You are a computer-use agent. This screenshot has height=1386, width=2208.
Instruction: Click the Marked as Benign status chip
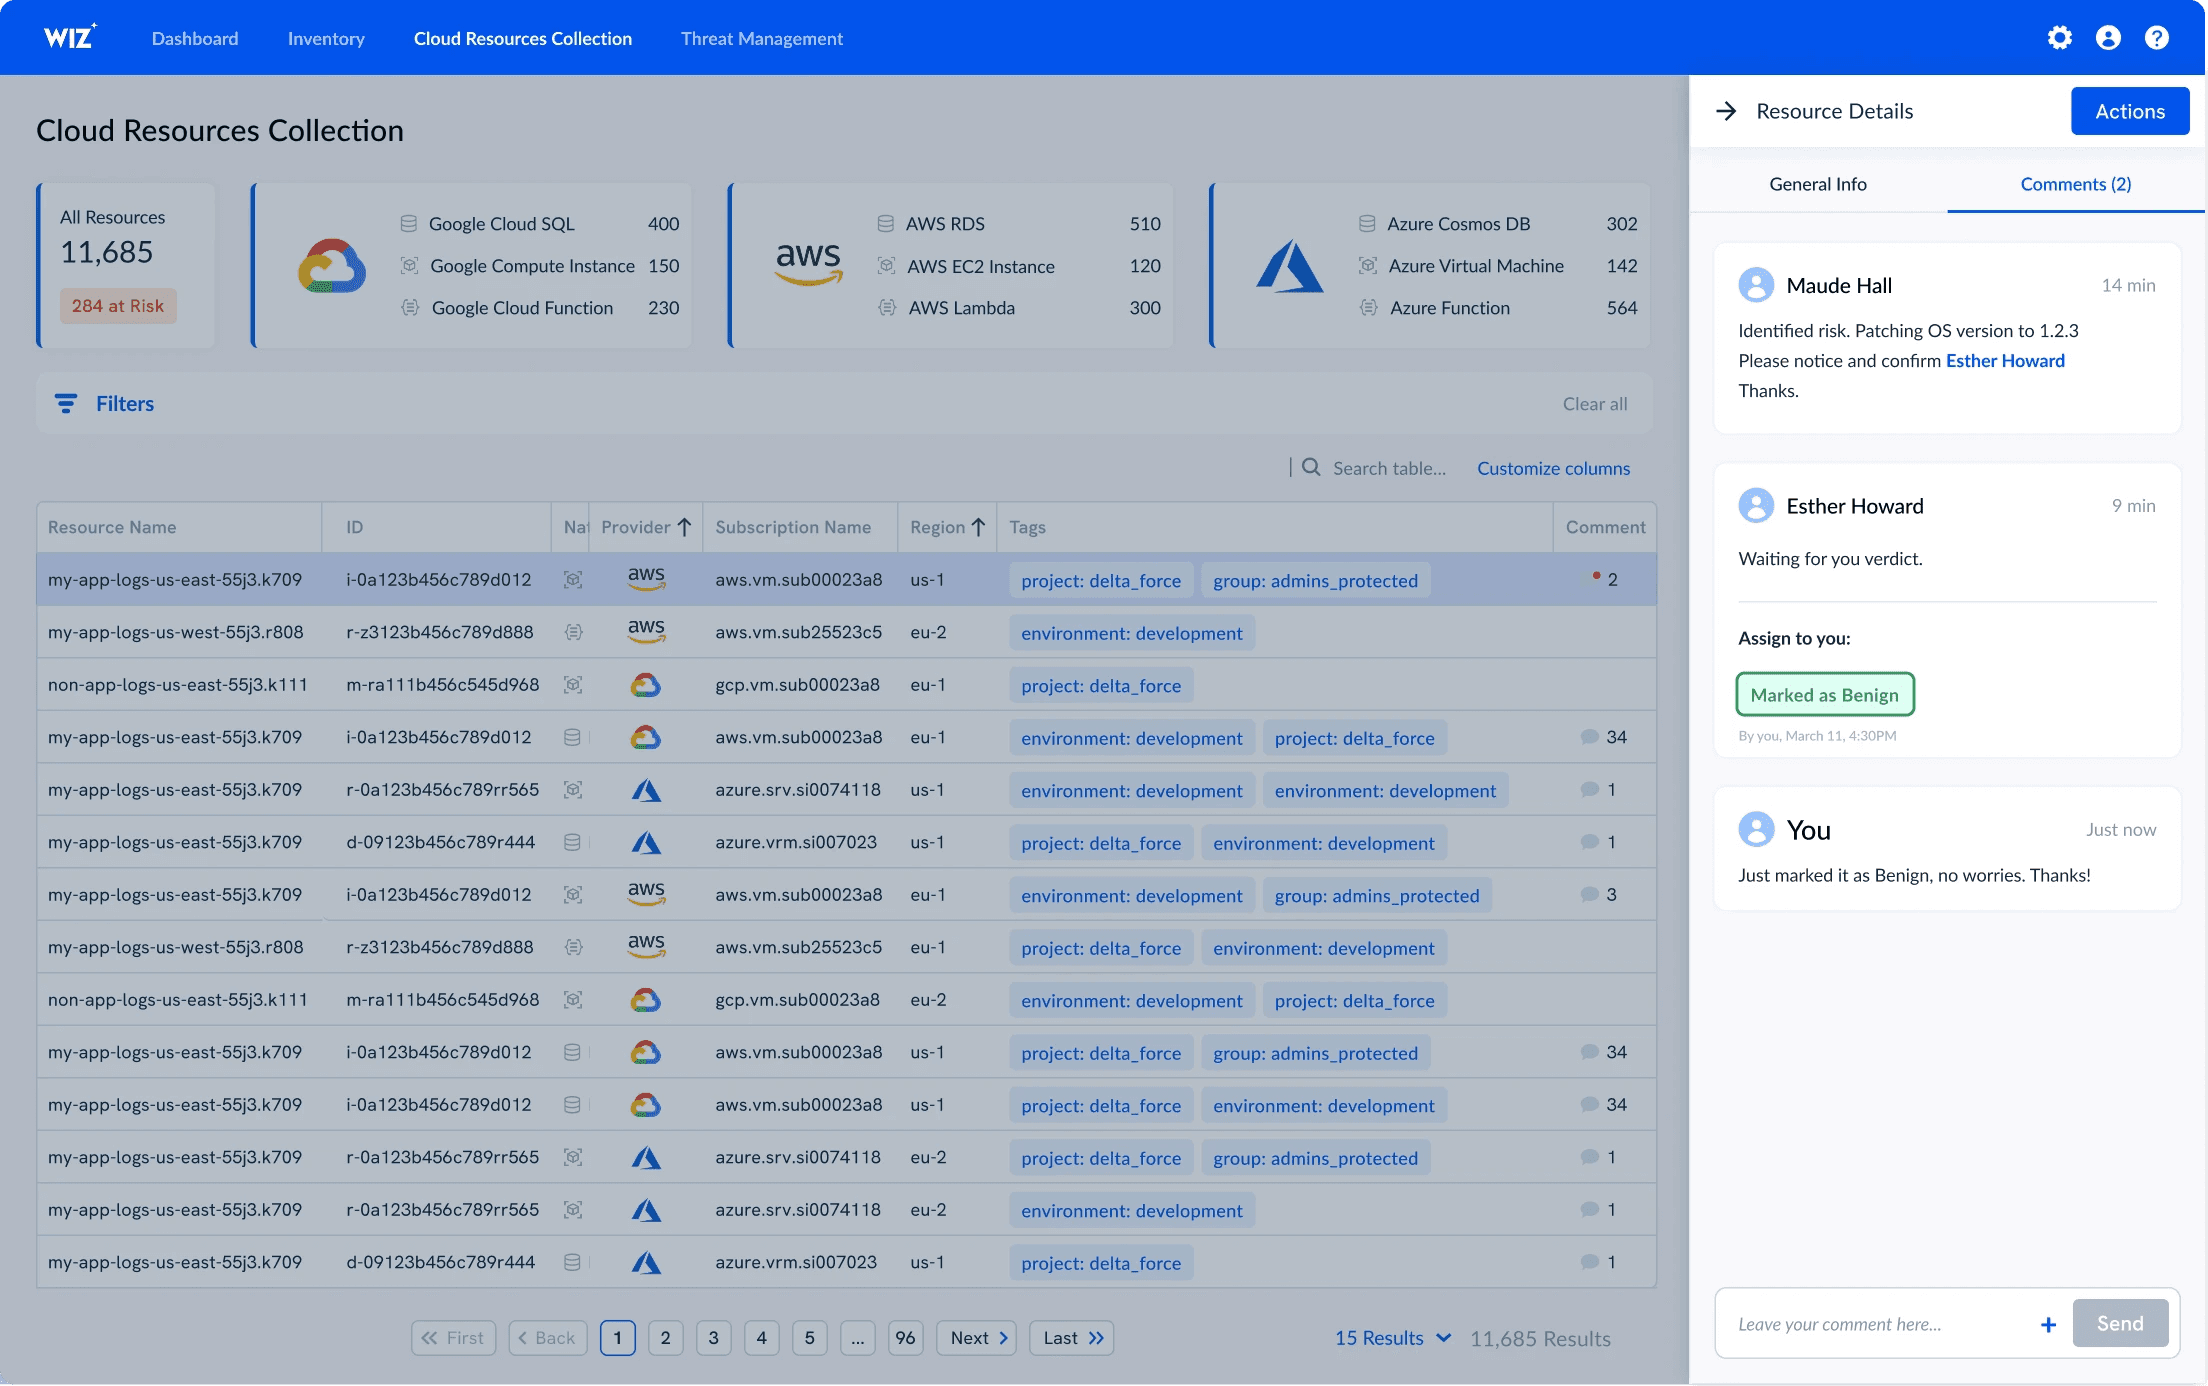click(1825, 695)
